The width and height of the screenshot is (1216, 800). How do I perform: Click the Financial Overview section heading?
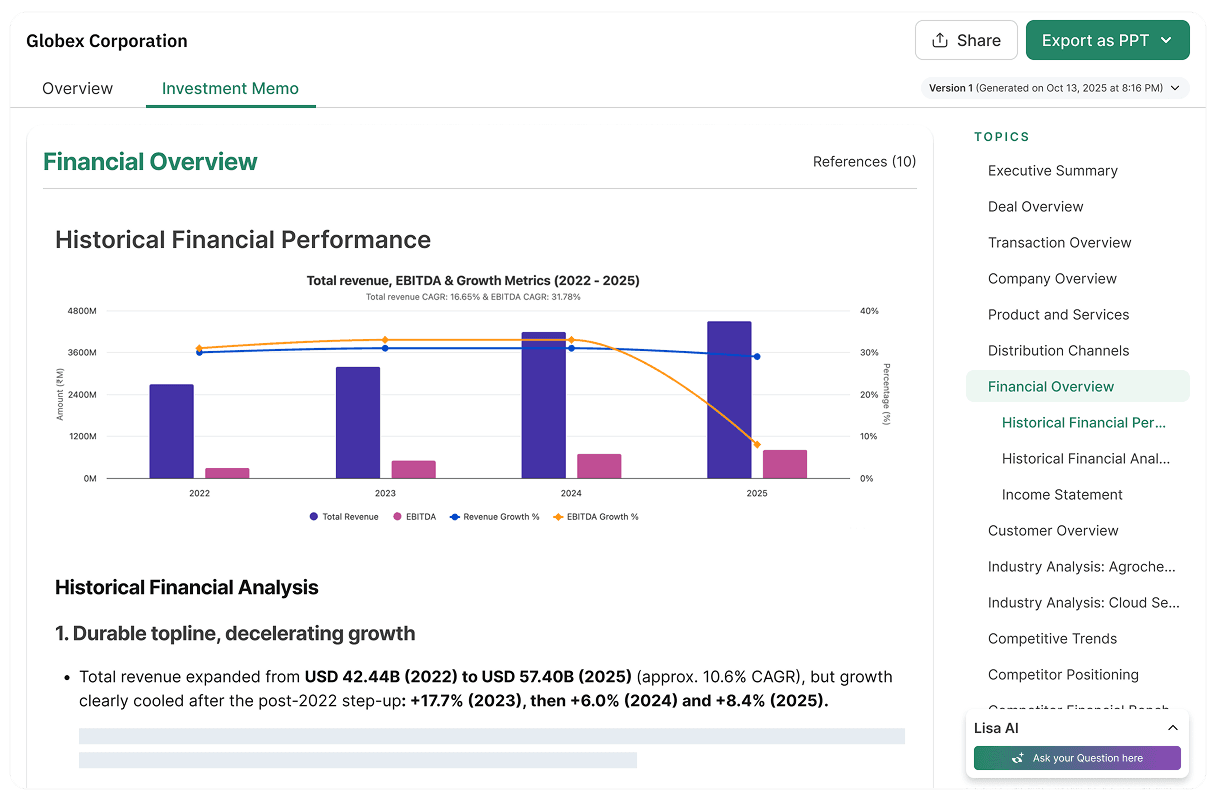point(150,162)
